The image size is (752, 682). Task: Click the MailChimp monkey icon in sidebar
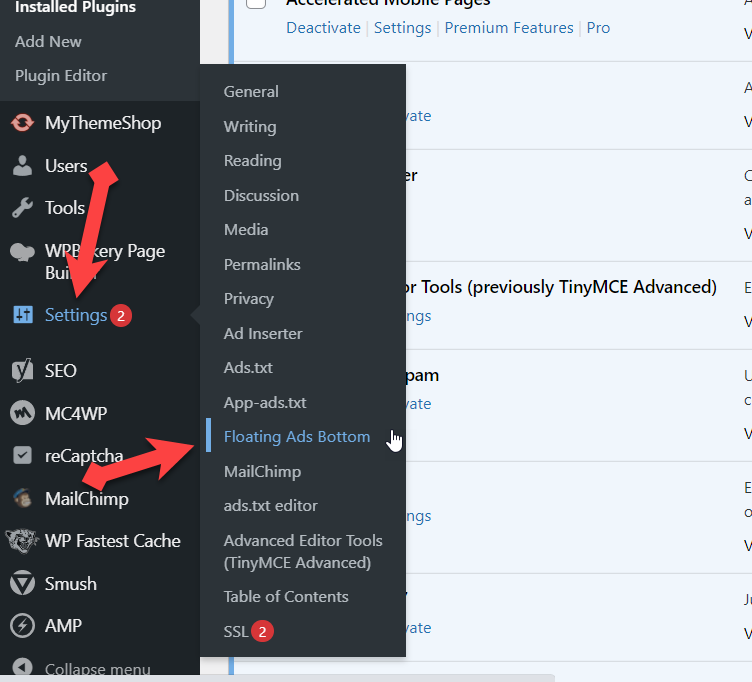(x=22, y=498)
